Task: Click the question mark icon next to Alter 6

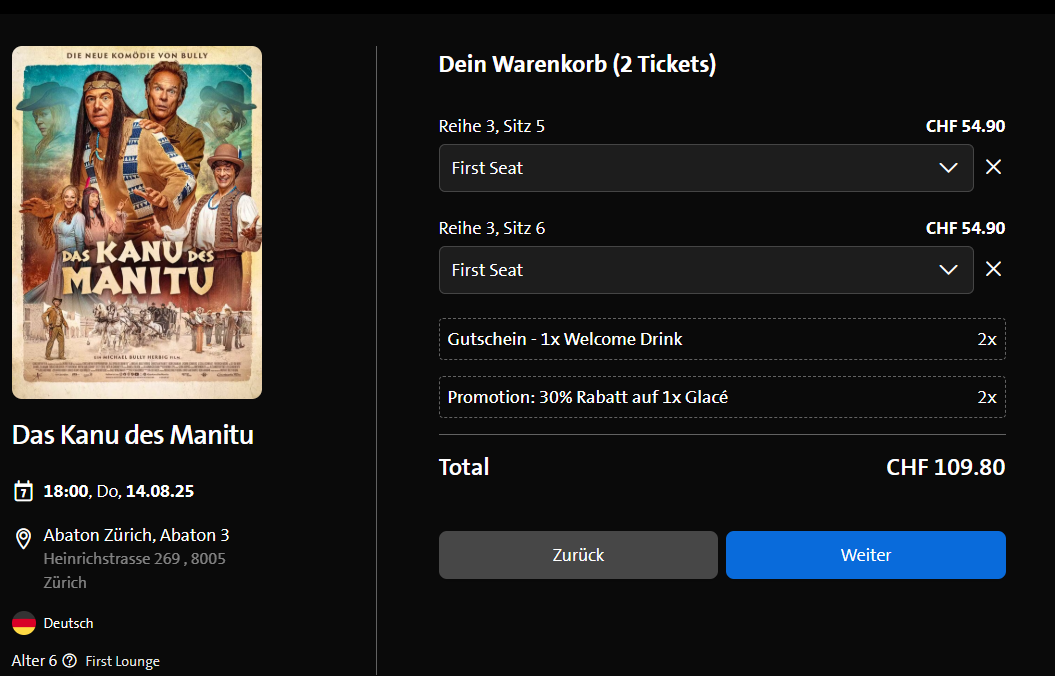Action: click(x=69, y=661)
